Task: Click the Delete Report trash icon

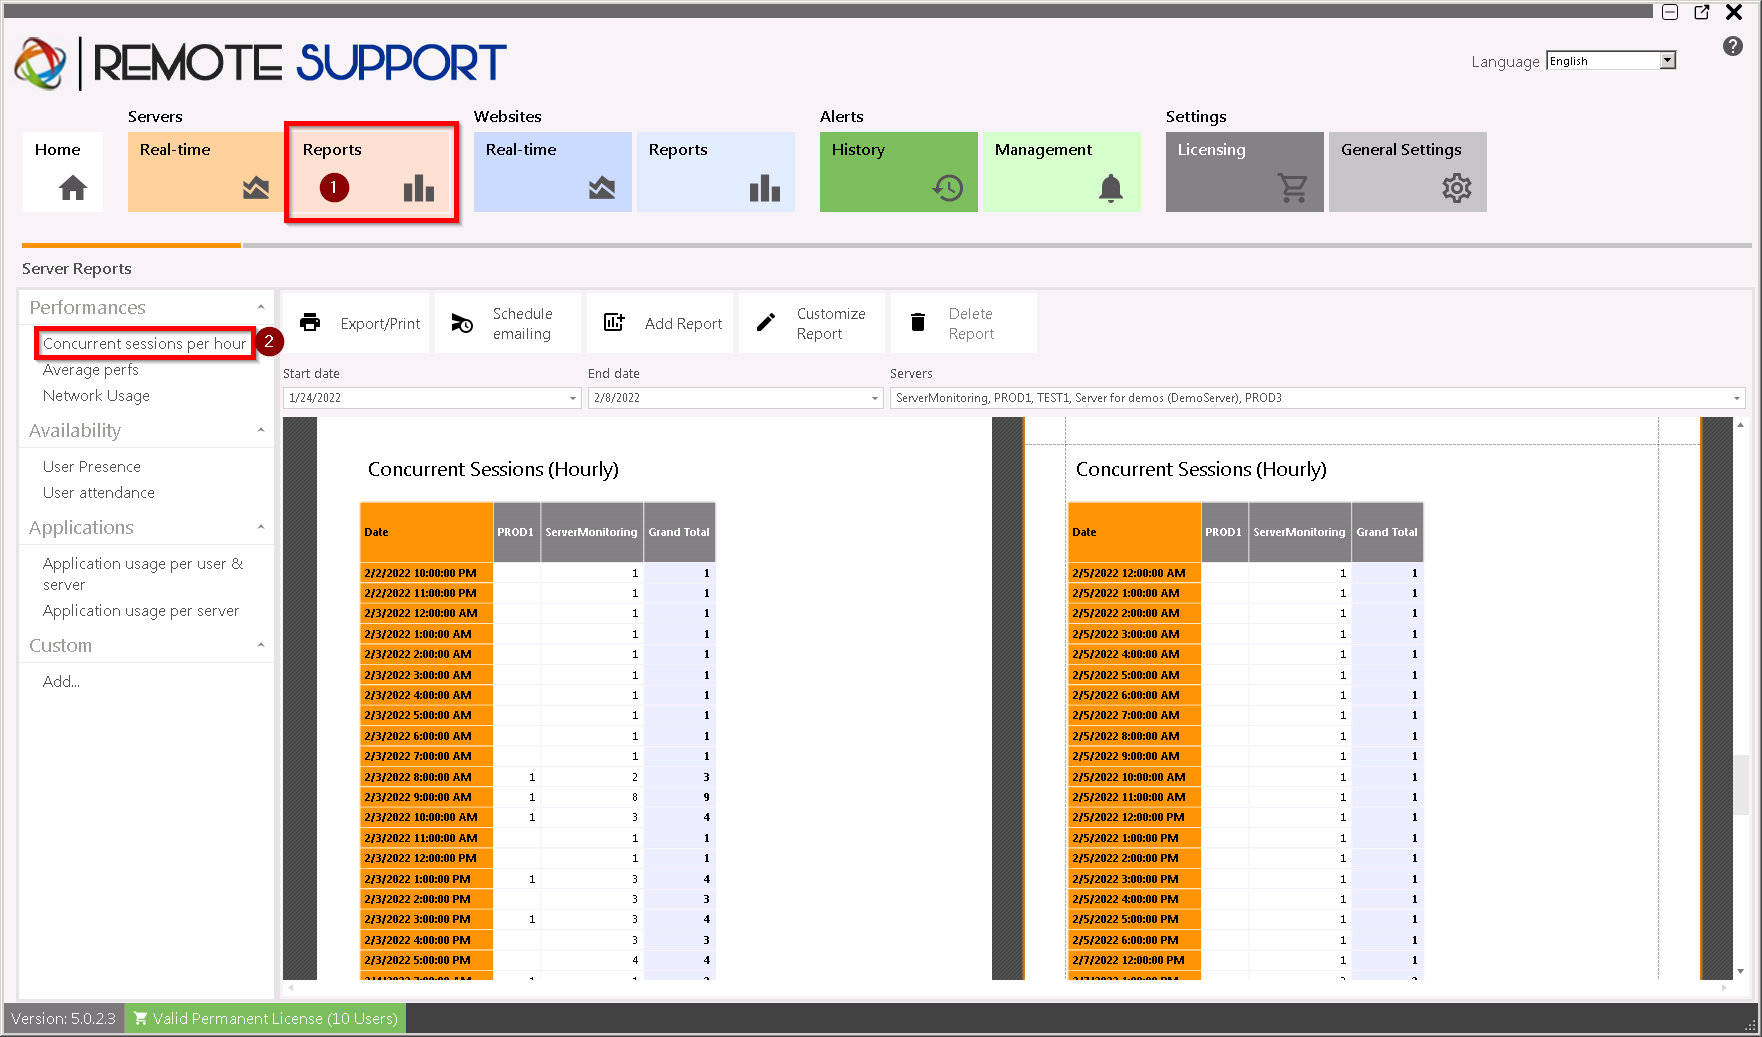Action: (x=918, y=322)
